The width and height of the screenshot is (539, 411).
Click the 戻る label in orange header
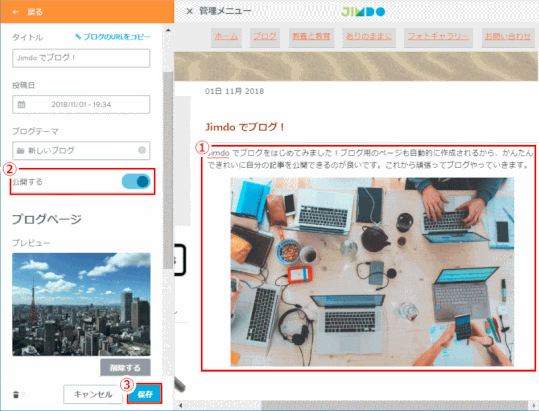pyautogui.click(x=35, y=12)
